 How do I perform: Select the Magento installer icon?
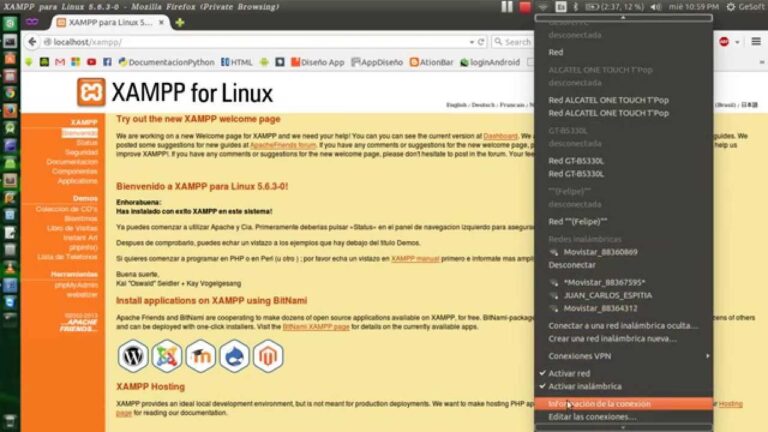268,355
